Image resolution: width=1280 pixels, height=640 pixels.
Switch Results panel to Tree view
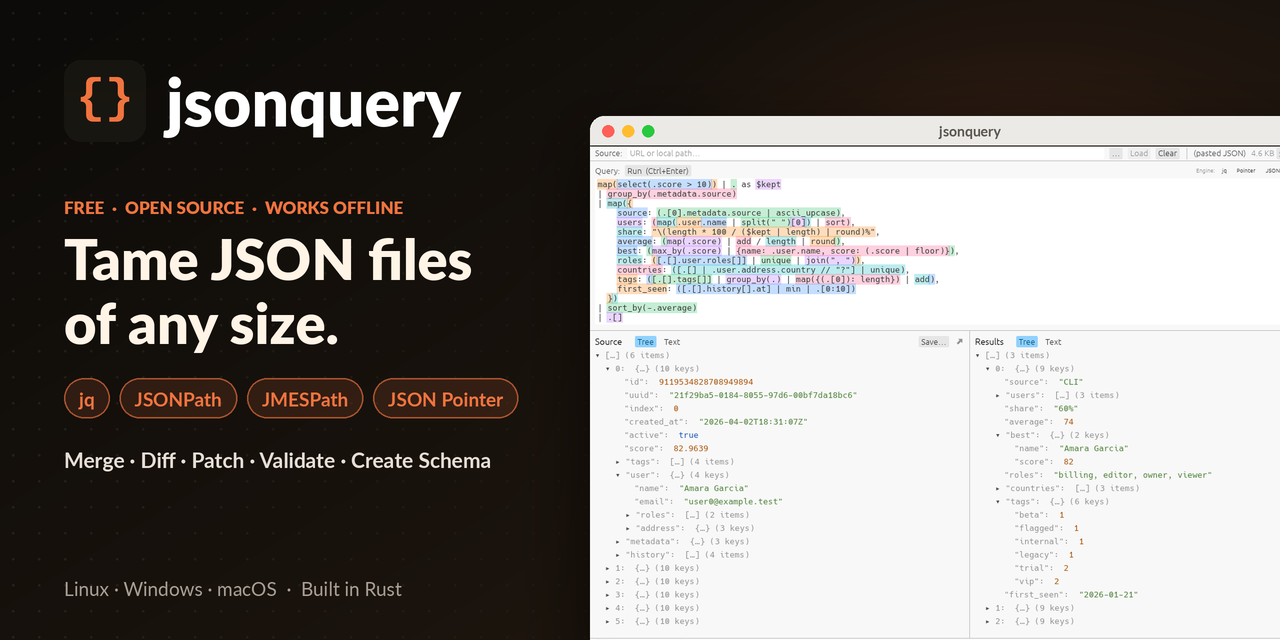tap(1026, 342)
